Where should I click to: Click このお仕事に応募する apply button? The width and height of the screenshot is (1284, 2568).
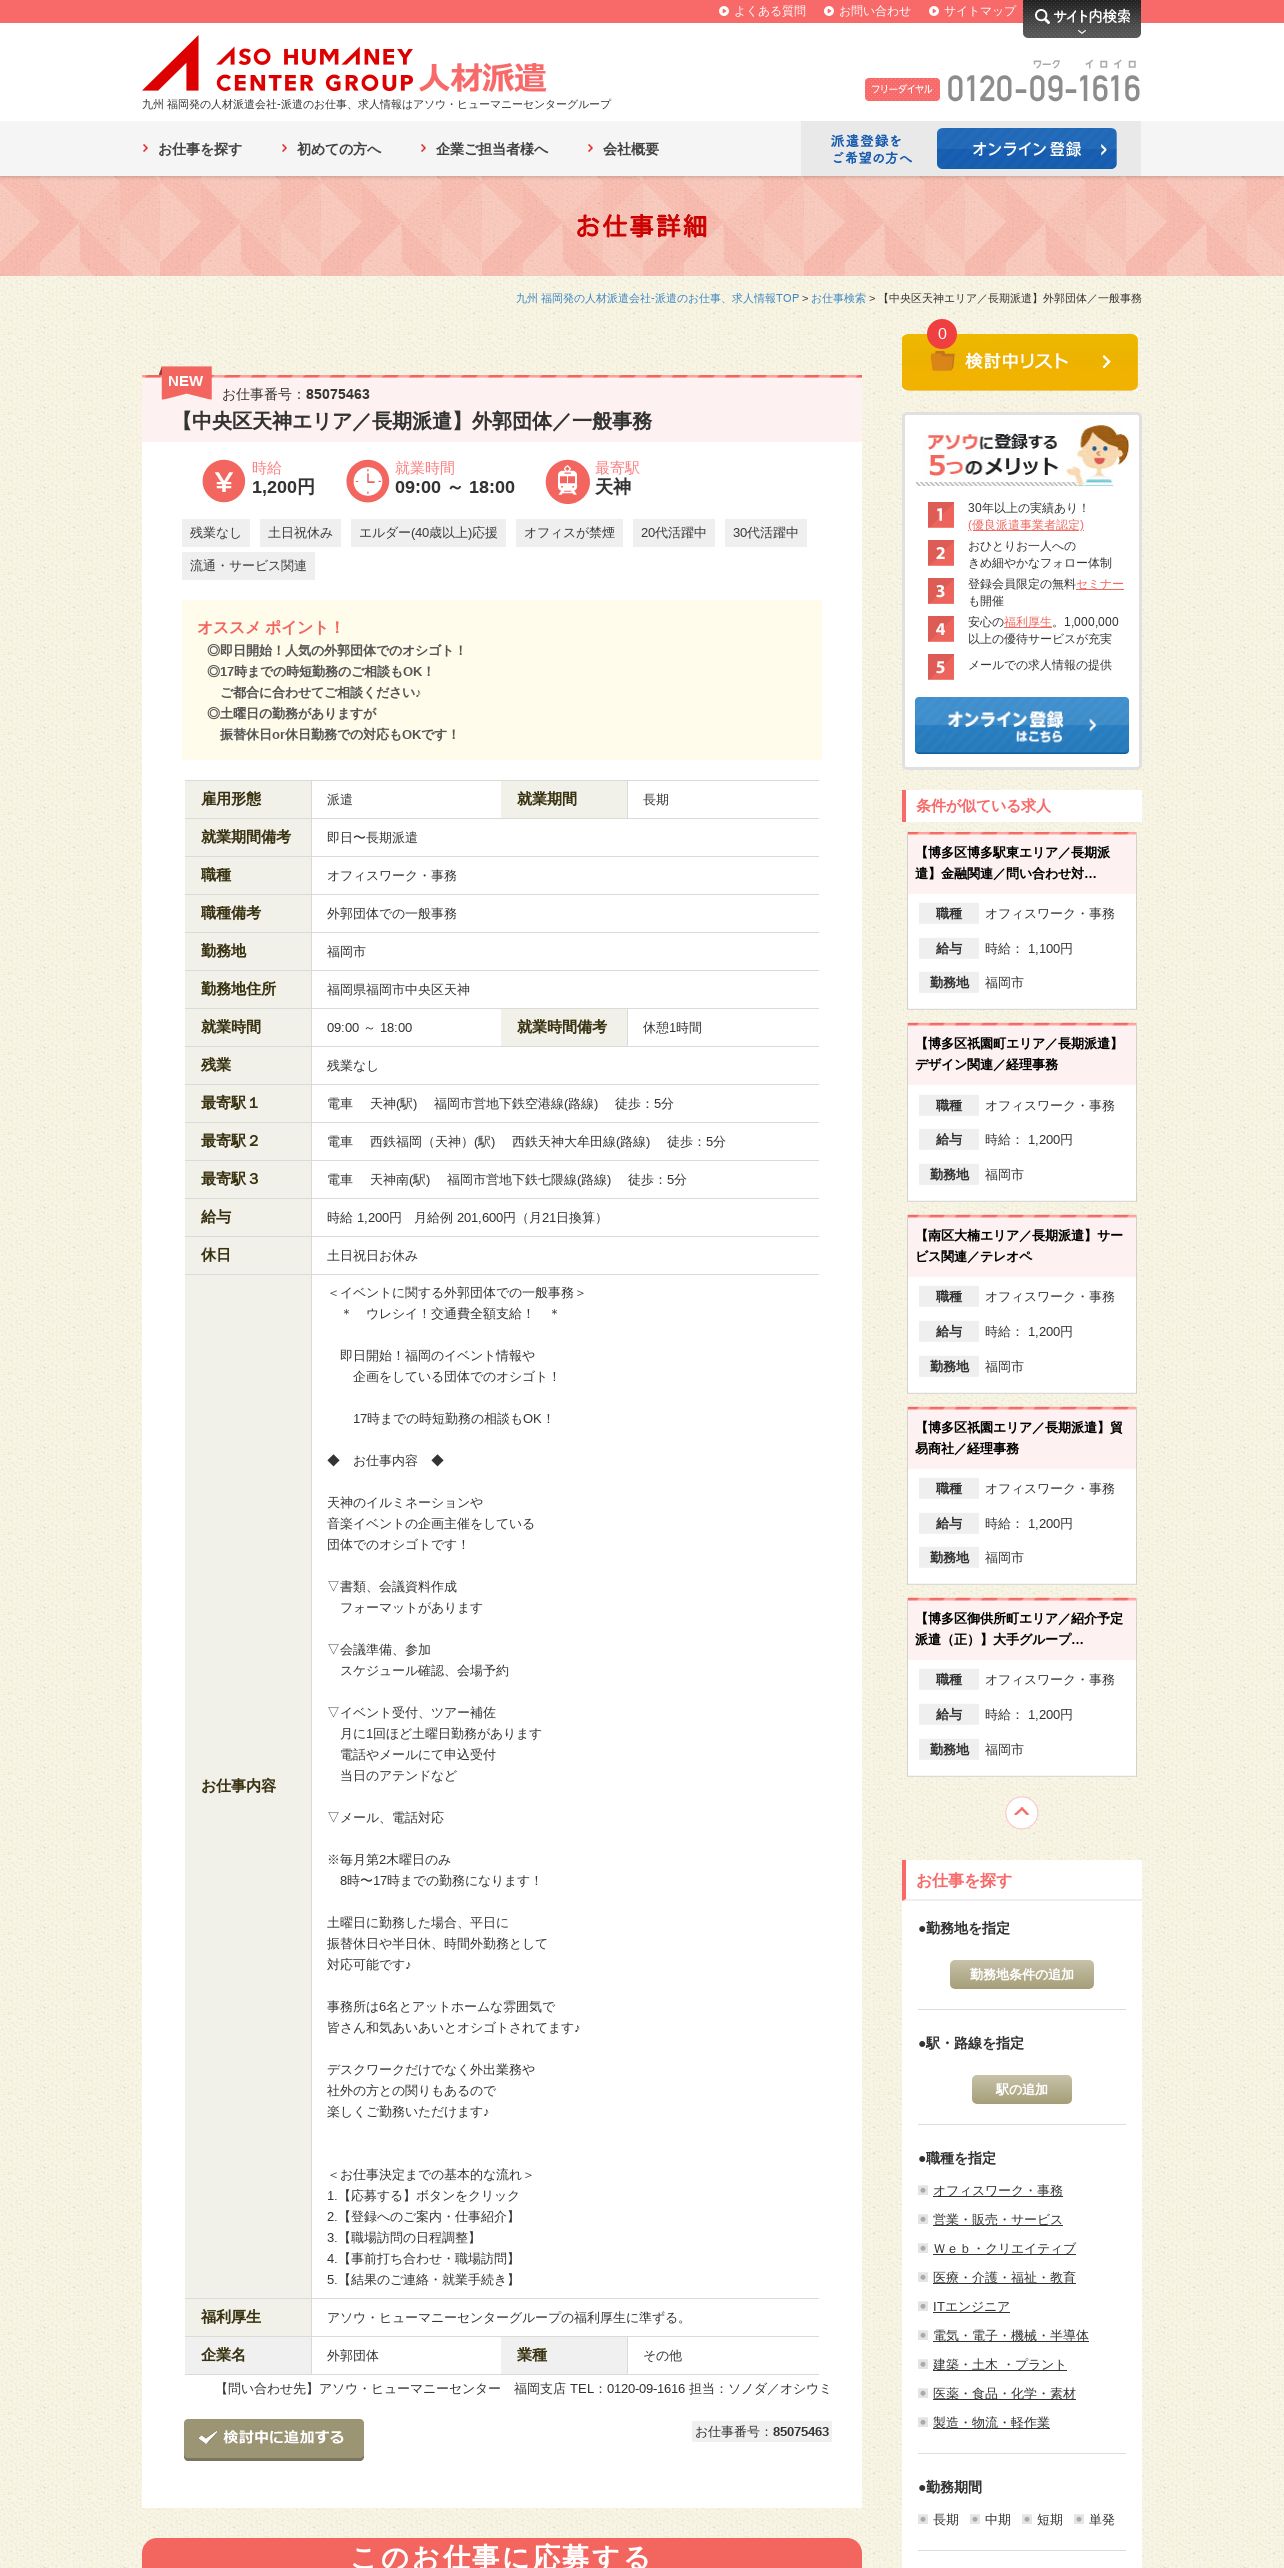[502, 2553]
